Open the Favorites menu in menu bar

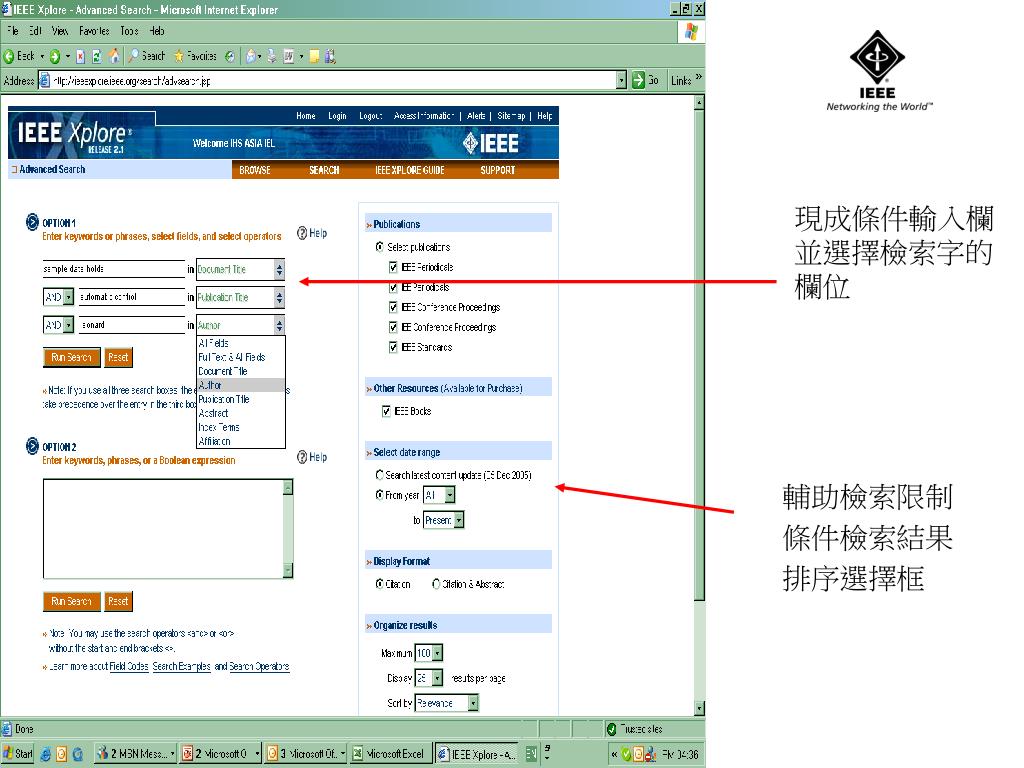[x=94, y=31]
